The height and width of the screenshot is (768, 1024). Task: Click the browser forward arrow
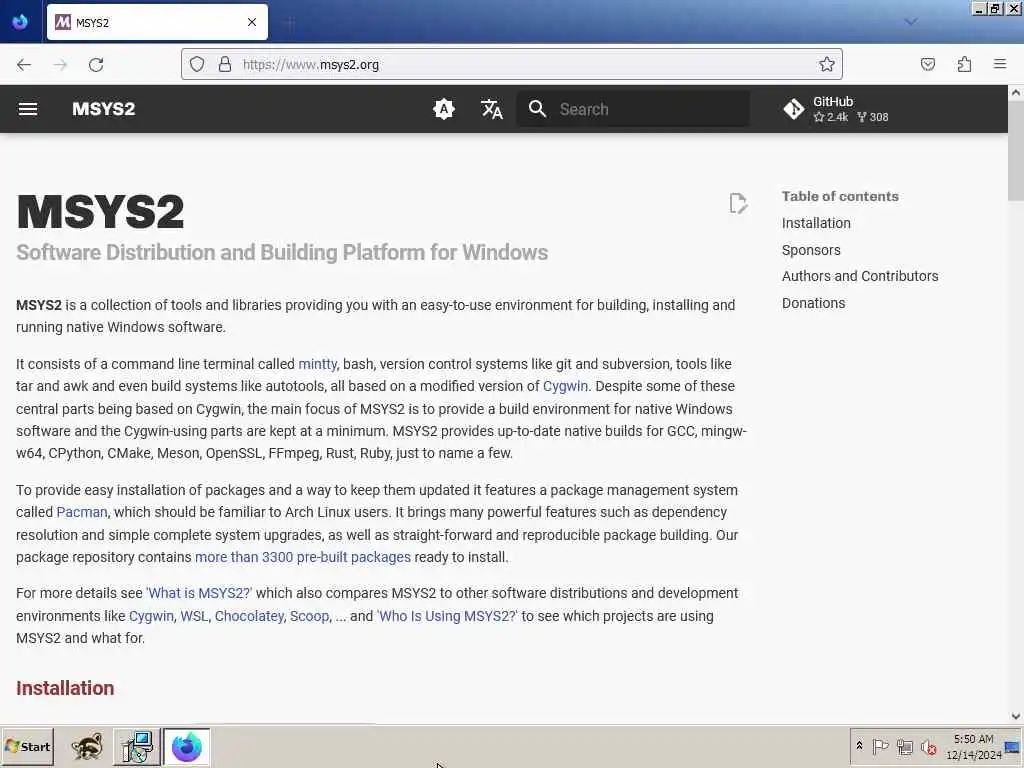[60, 65]
